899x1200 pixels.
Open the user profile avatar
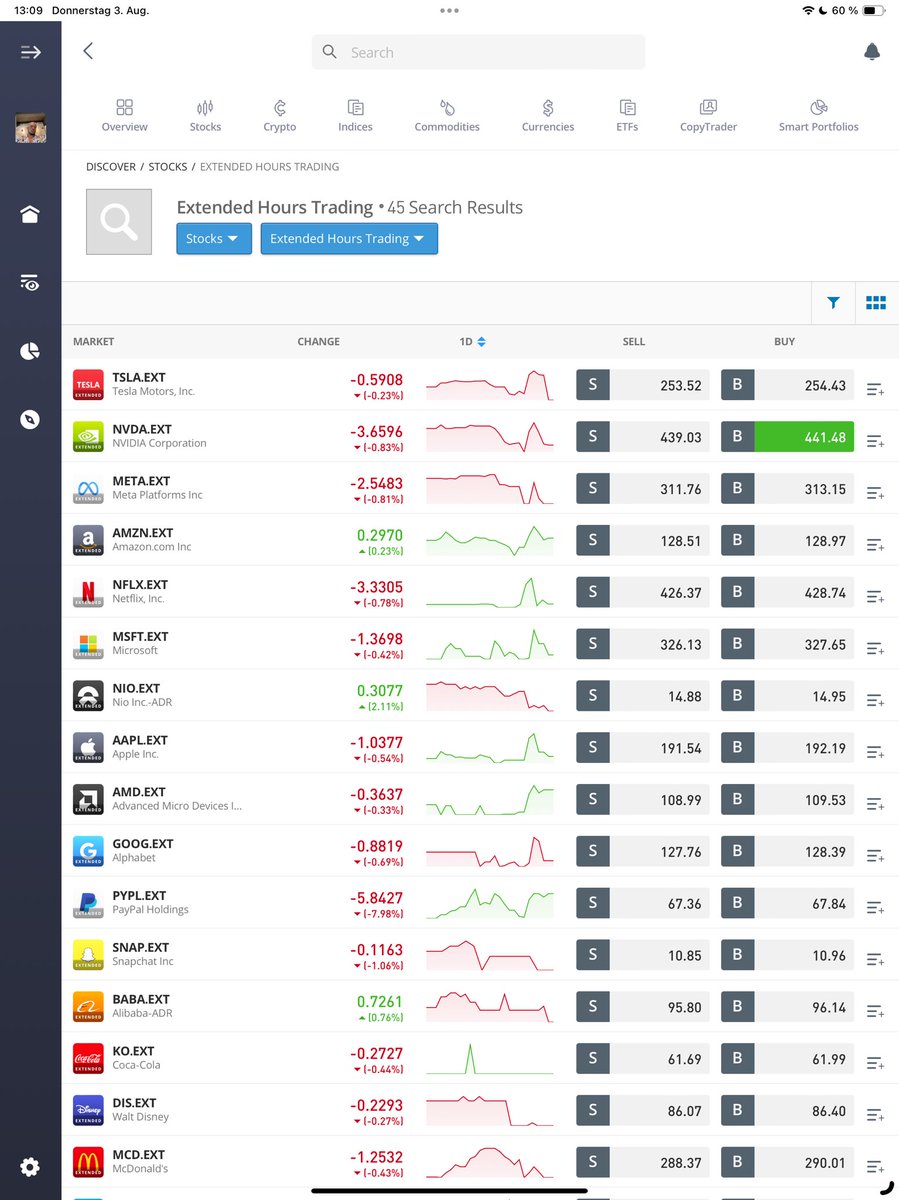click(x=30, y=128)
